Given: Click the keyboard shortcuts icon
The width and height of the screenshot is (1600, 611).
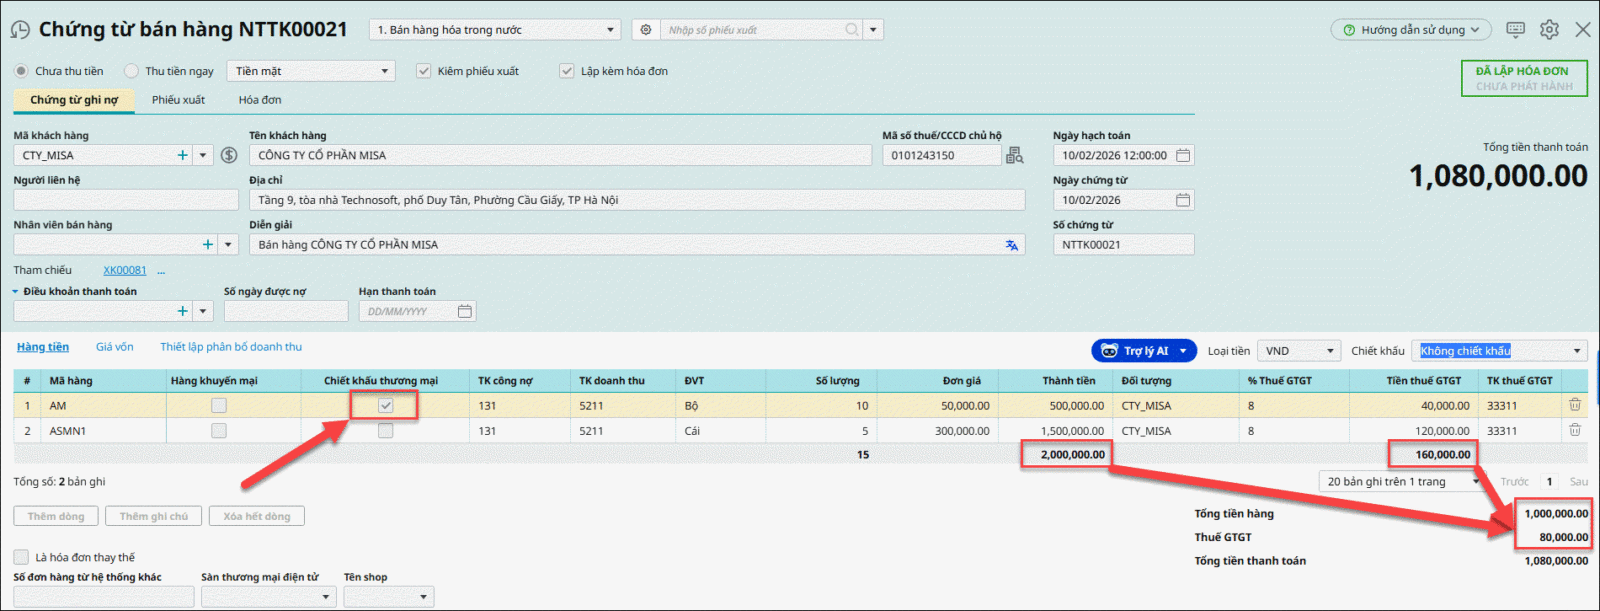Looking at the screenshot, I should [1515, 30].
